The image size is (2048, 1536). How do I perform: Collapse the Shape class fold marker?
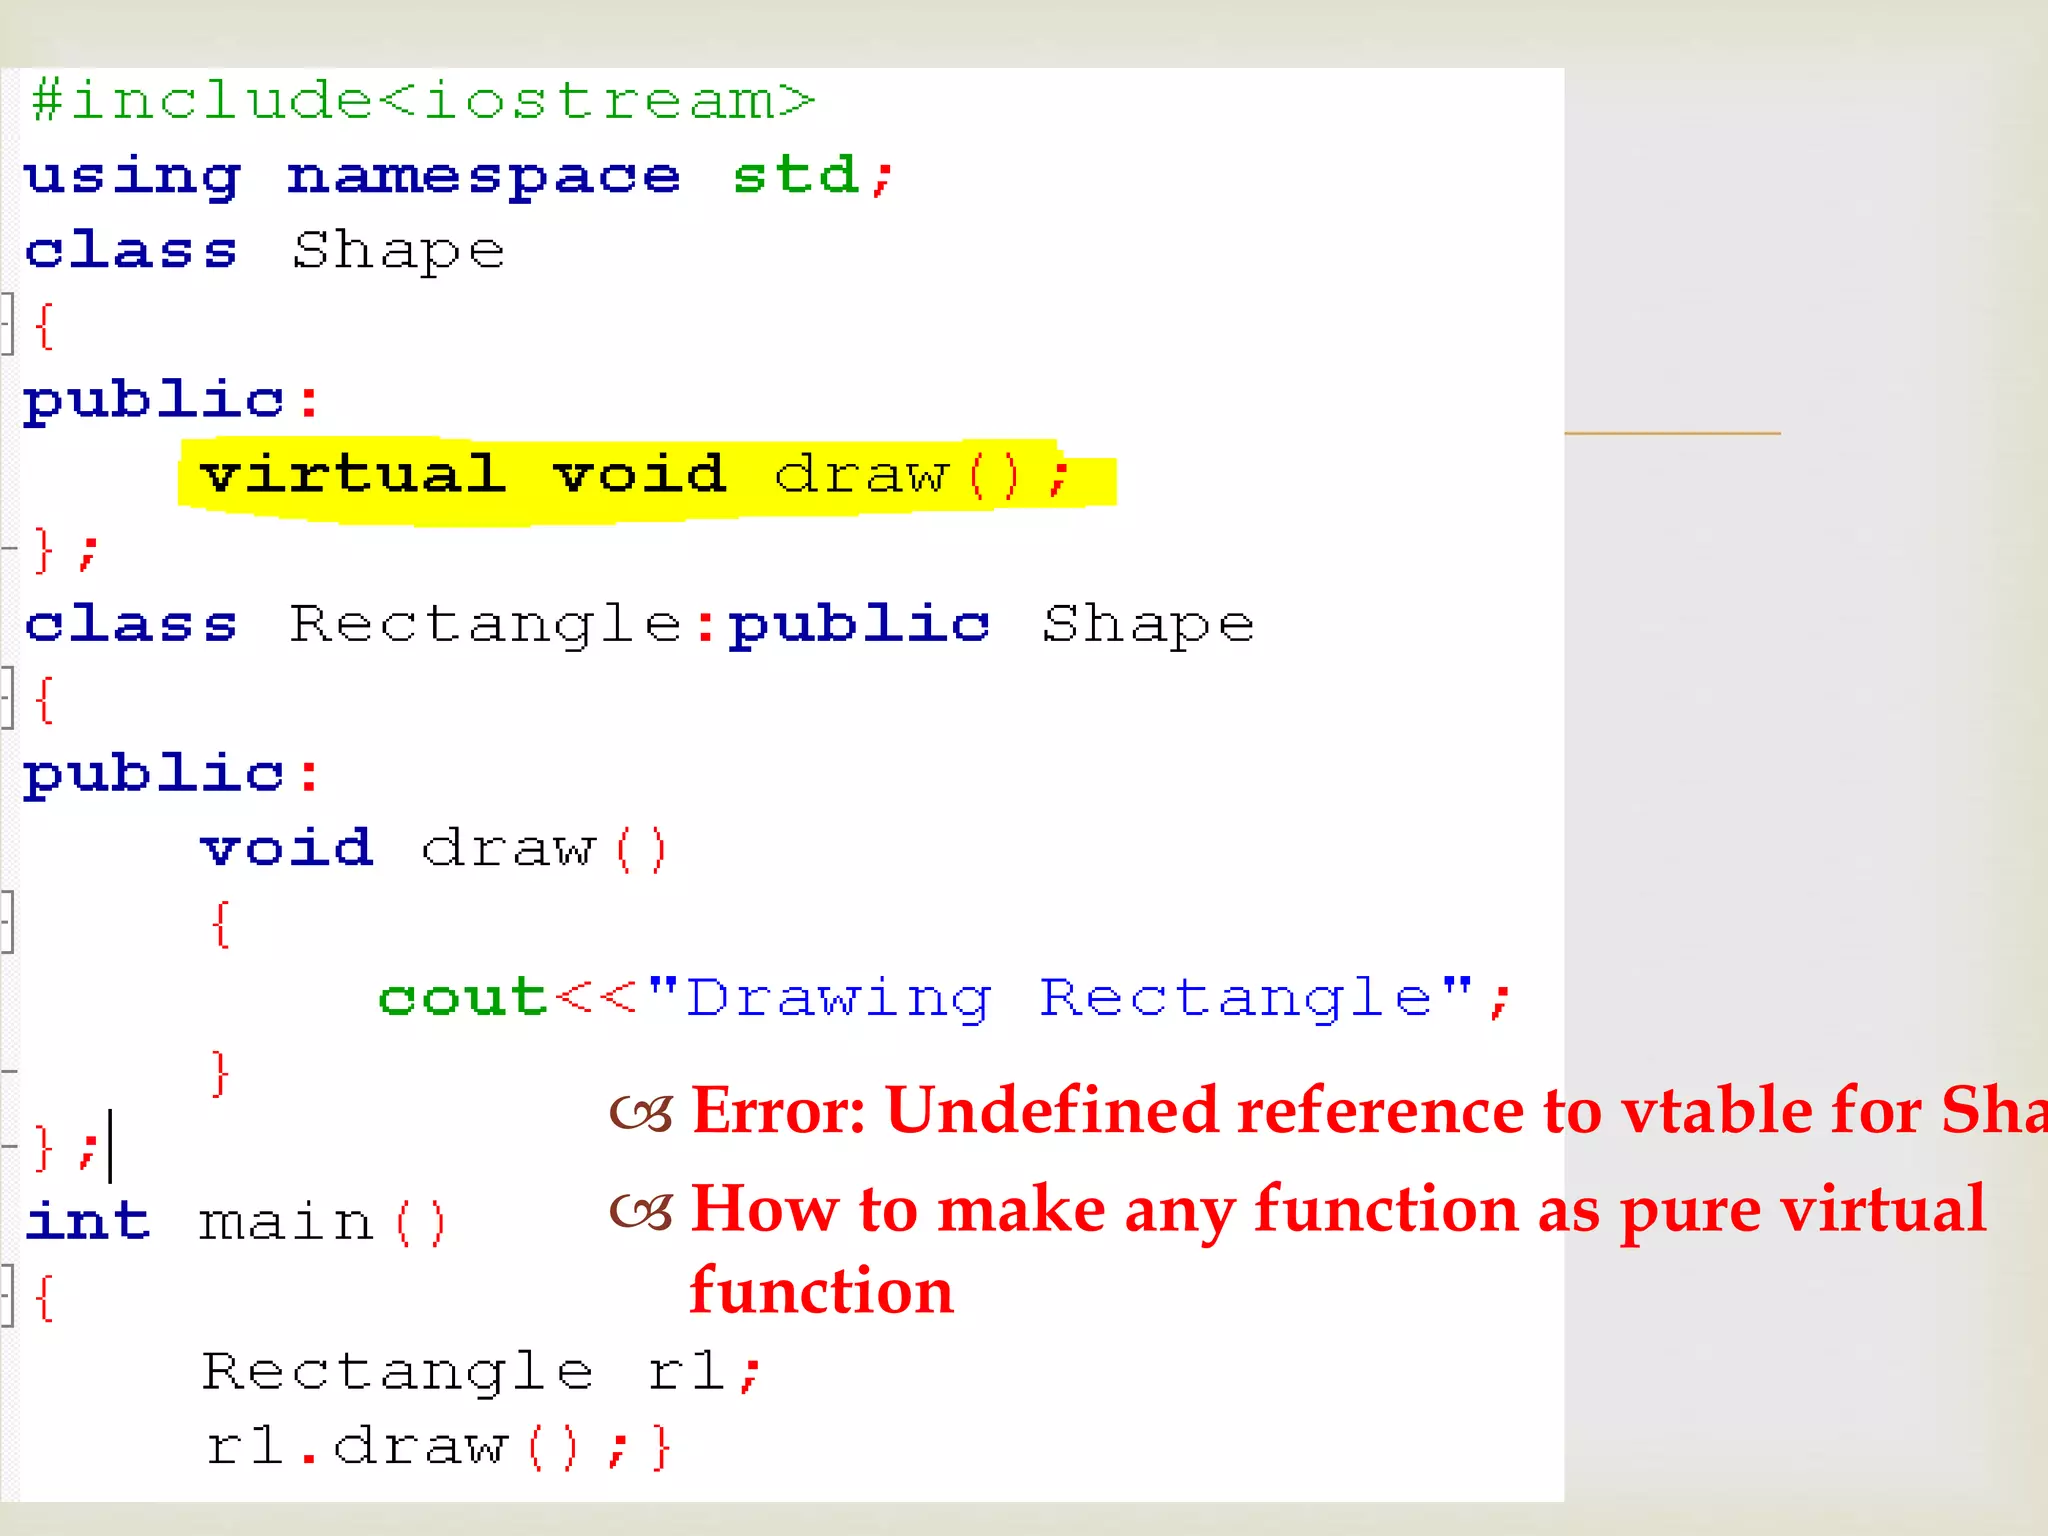pos(8,323)
